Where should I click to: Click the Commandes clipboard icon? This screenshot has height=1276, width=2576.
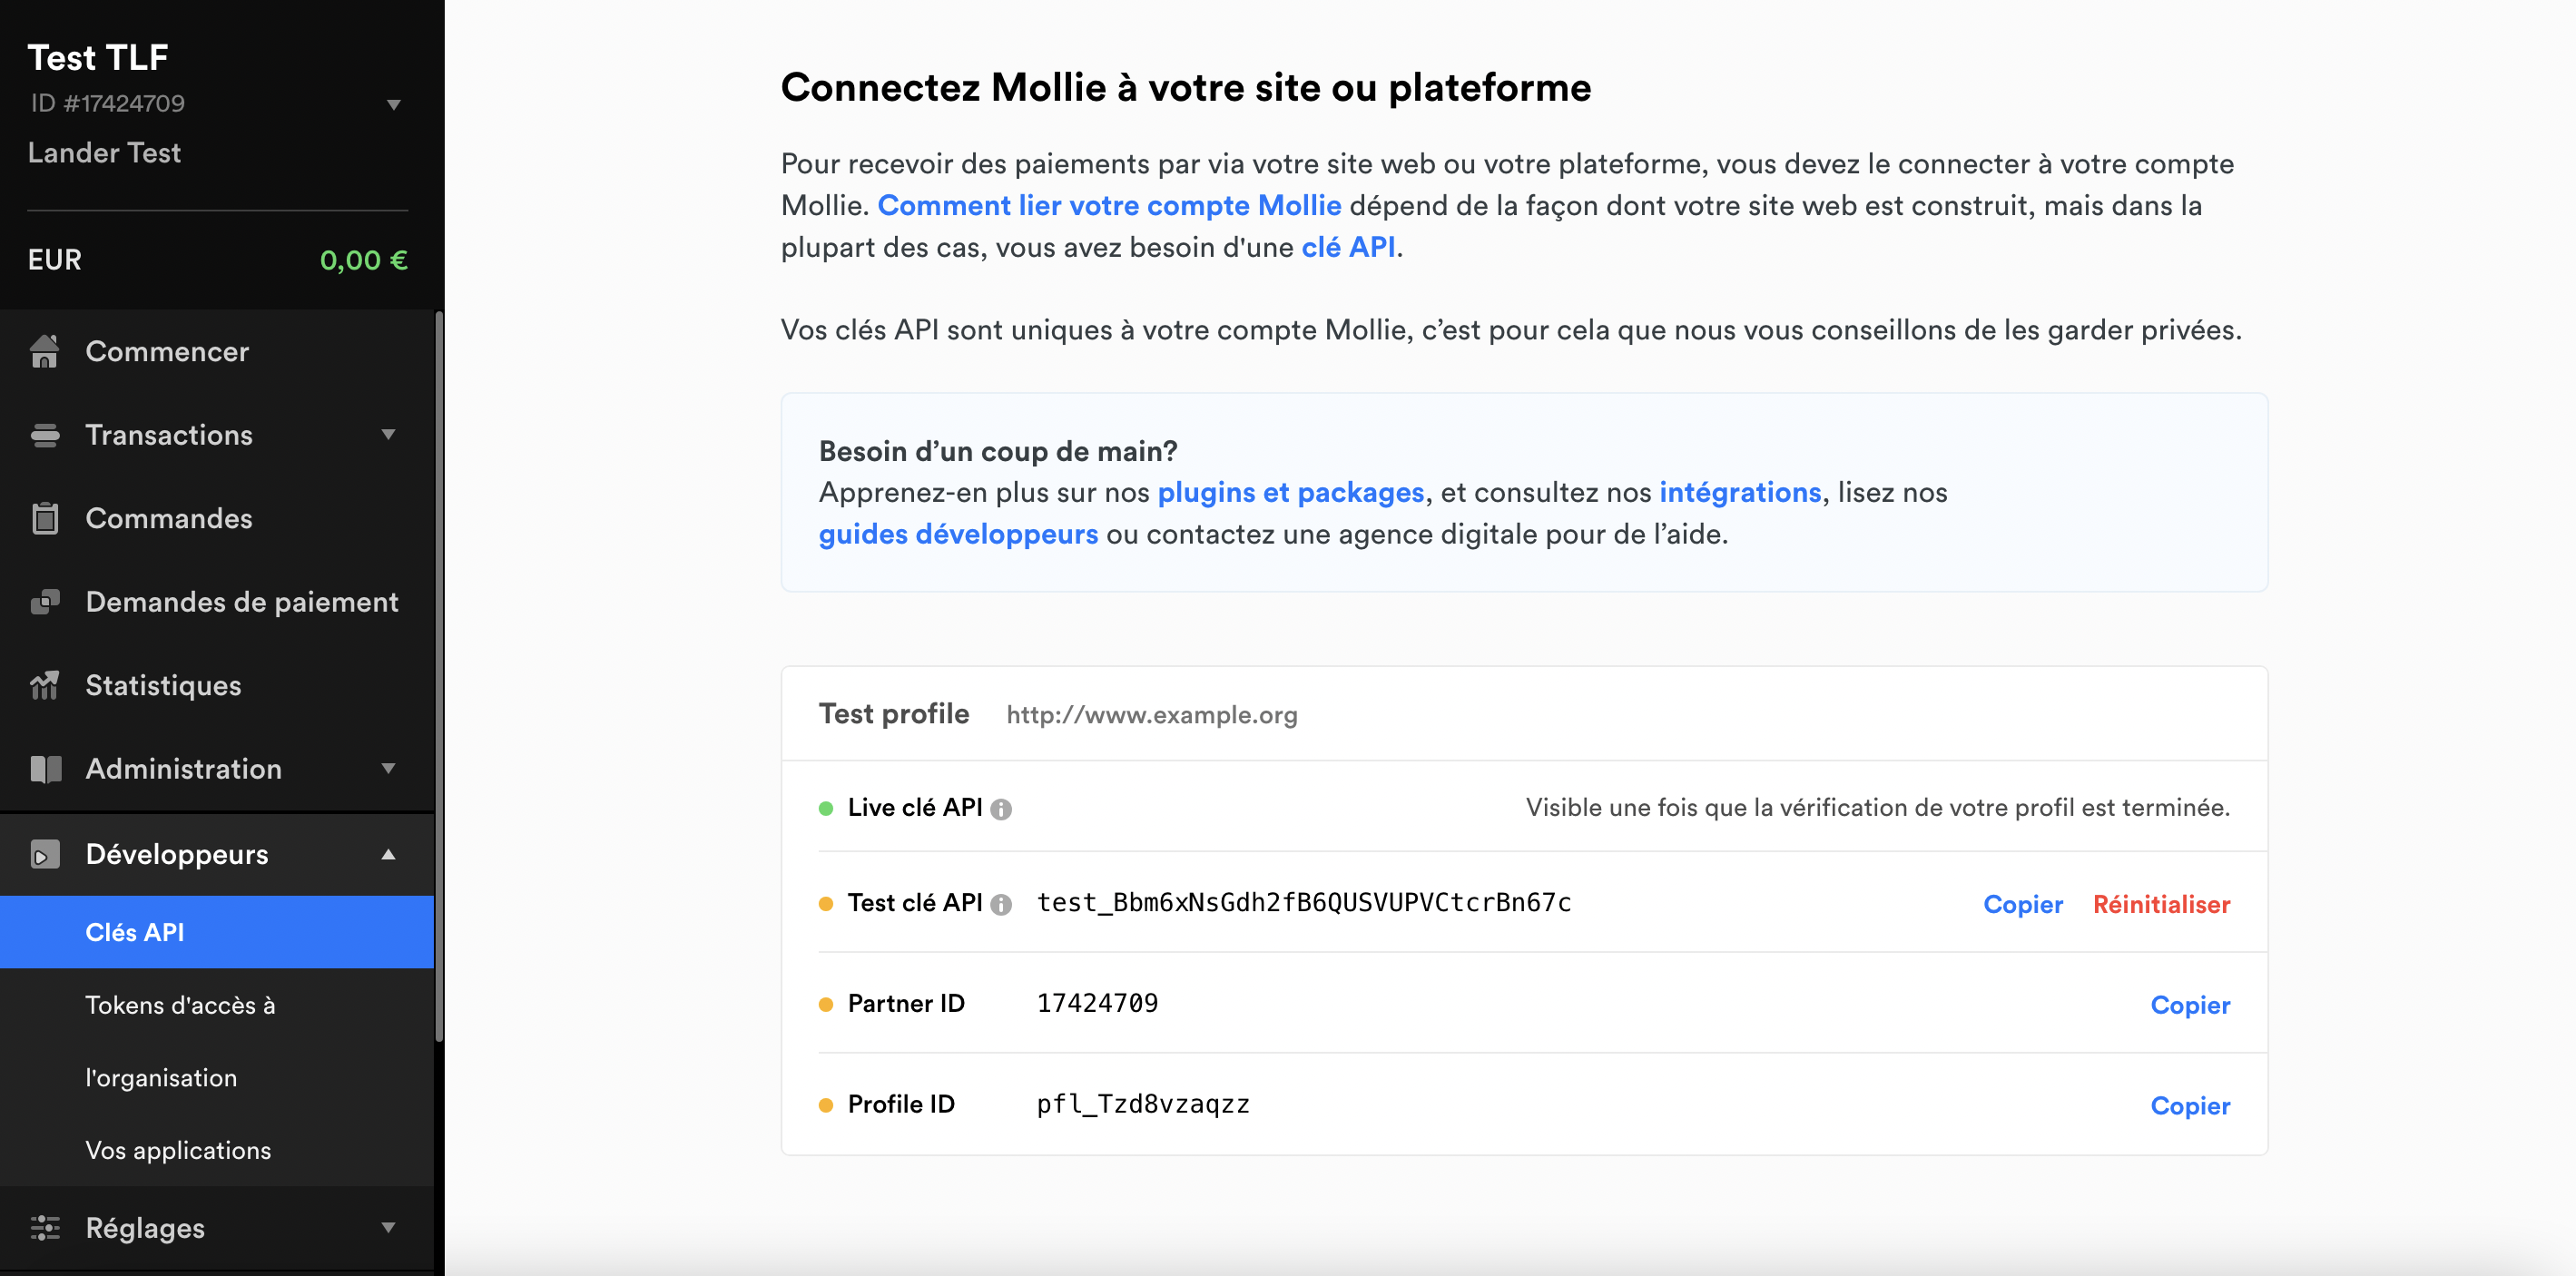tap(45, 518)
